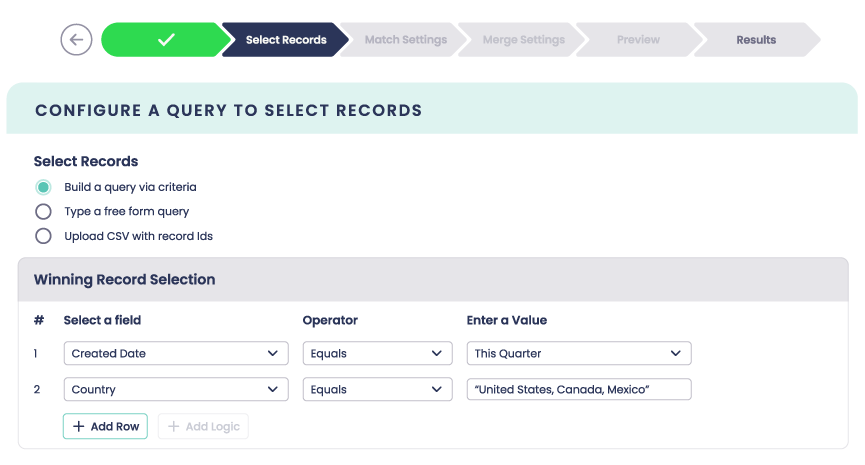Image resolution: width=865 pixels, height=465 pixels.
Task: Click the back arrow icon
Action: click(x=76, y=40)
